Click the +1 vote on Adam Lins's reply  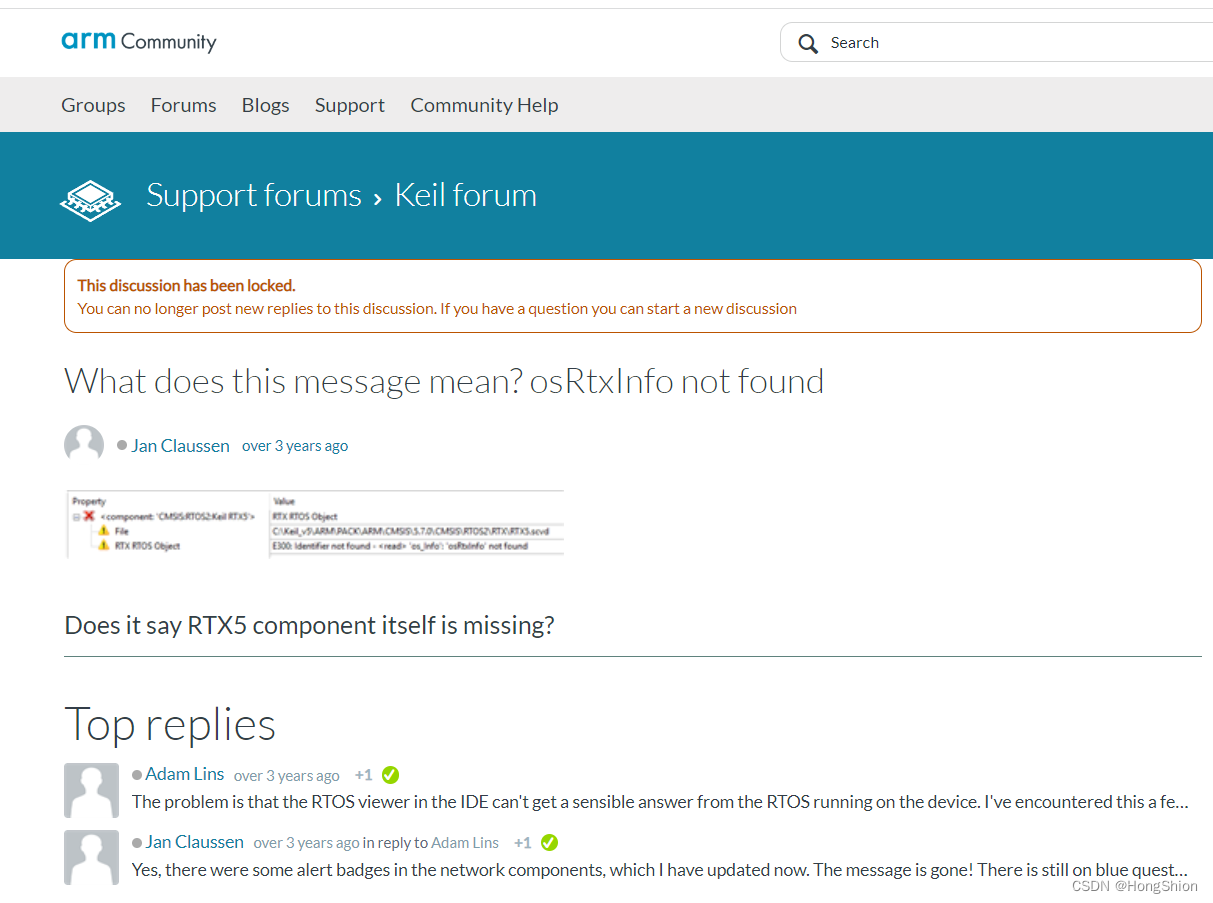pos(363,775)
